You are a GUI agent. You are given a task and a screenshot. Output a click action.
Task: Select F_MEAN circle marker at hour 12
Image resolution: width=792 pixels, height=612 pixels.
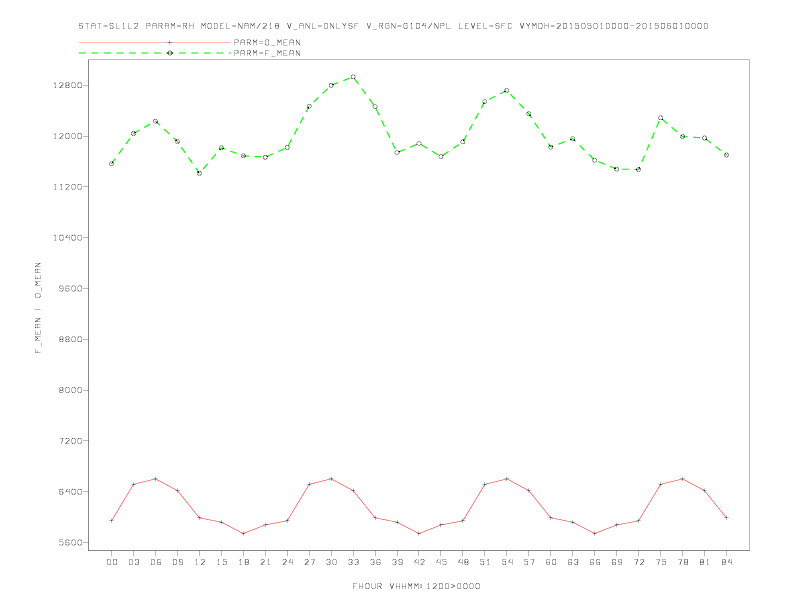click(200, 173)
